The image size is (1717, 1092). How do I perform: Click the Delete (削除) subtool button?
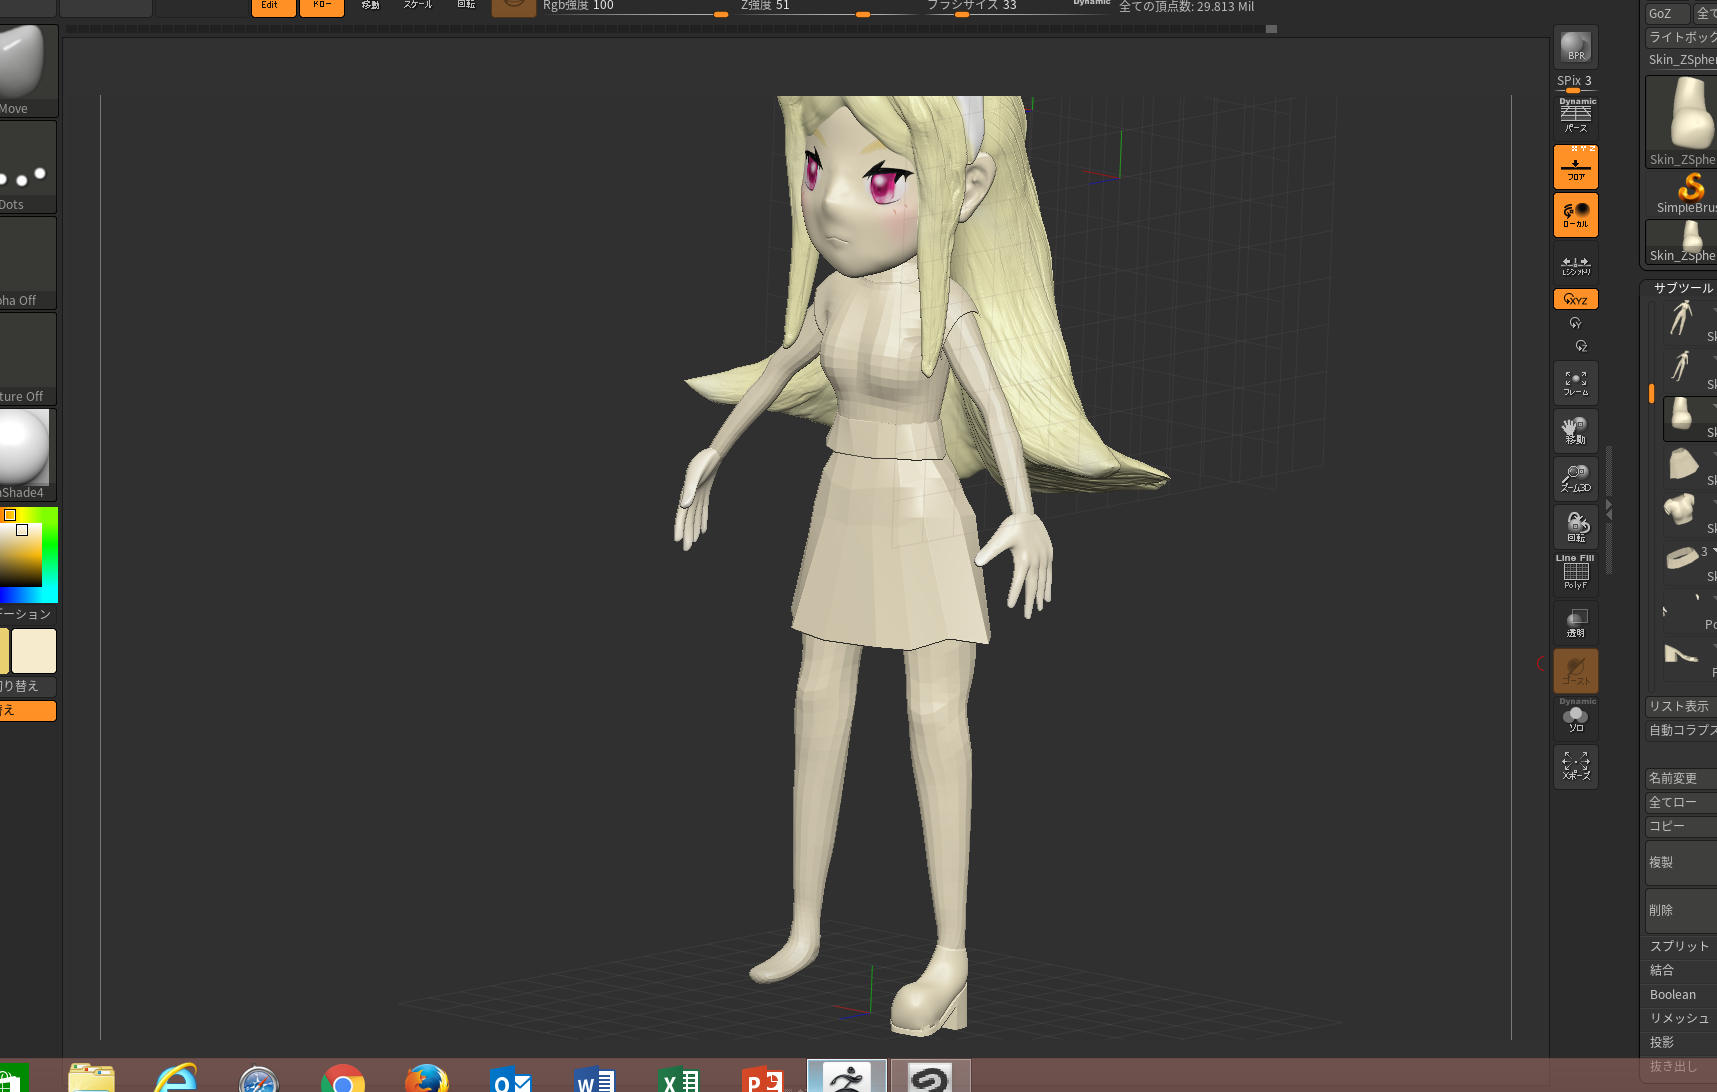(x=1681, y=910)
